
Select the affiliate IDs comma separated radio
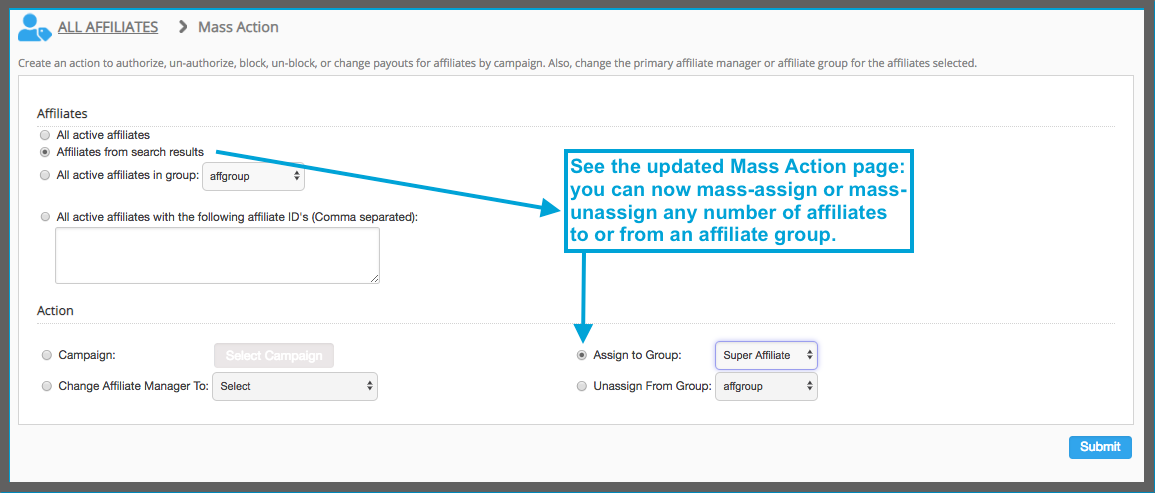(x=46, y=217)
